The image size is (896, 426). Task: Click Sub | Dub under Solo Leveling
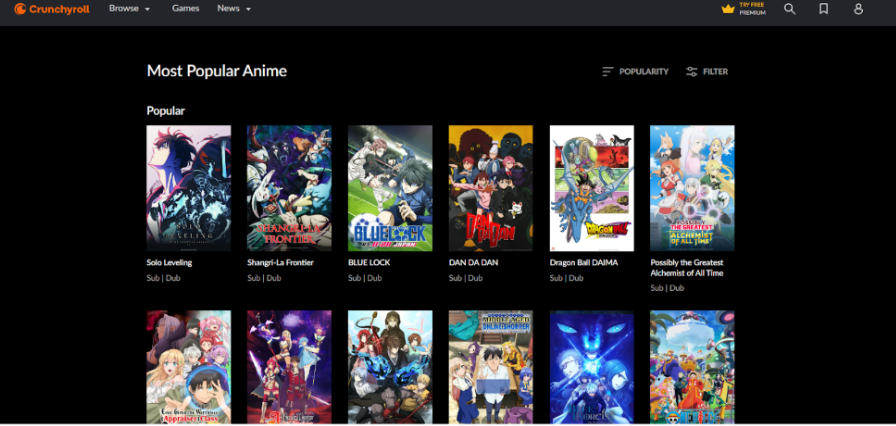point(163,278)
